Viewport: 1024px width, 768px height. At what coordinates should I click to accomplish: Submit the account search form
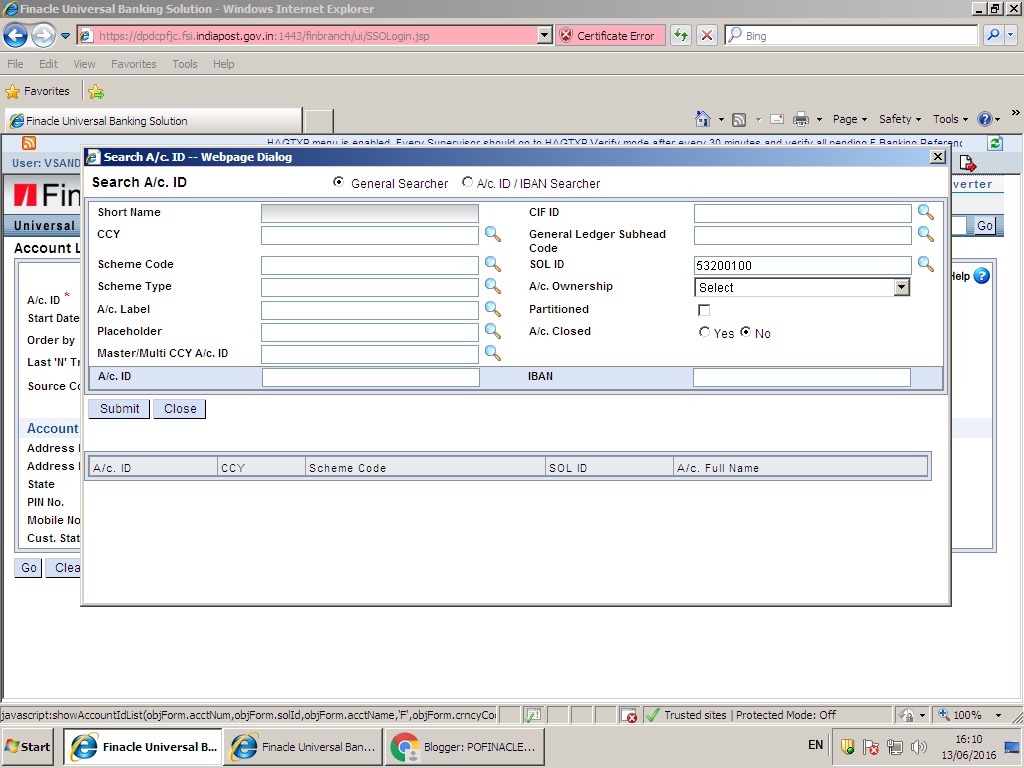118,408
